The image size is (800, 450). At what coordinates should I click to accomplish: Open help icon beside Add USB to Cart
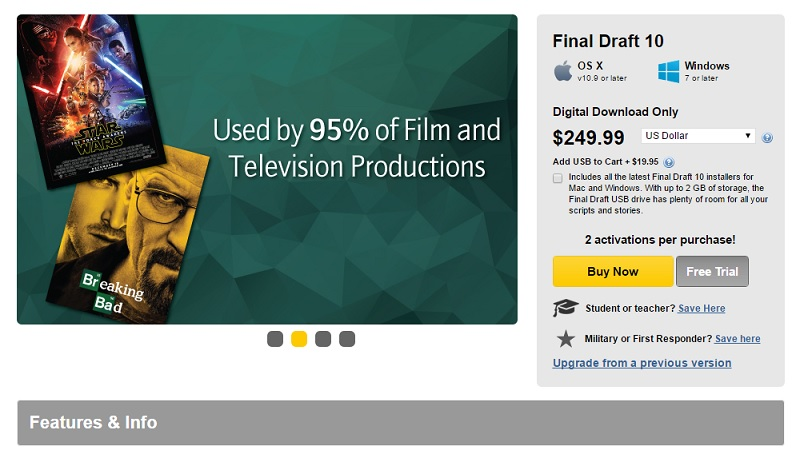668,162
